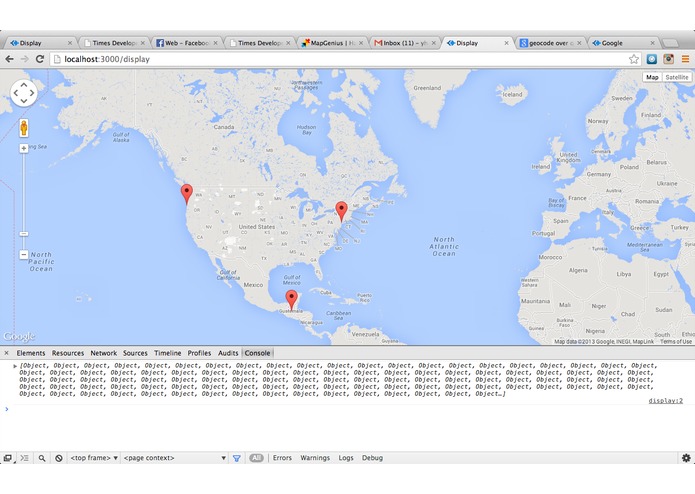Pick up the Street View pegman
Screen dimensions: 695x494
(x=24, y=128)
